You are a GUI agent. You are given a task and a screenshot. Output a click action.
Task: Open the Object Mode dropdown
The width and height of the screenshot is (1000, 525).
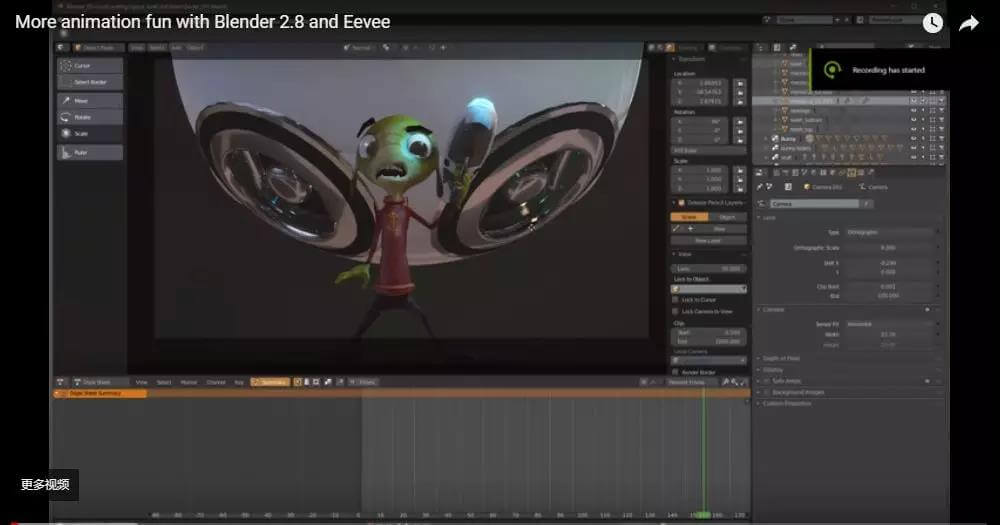98,47
